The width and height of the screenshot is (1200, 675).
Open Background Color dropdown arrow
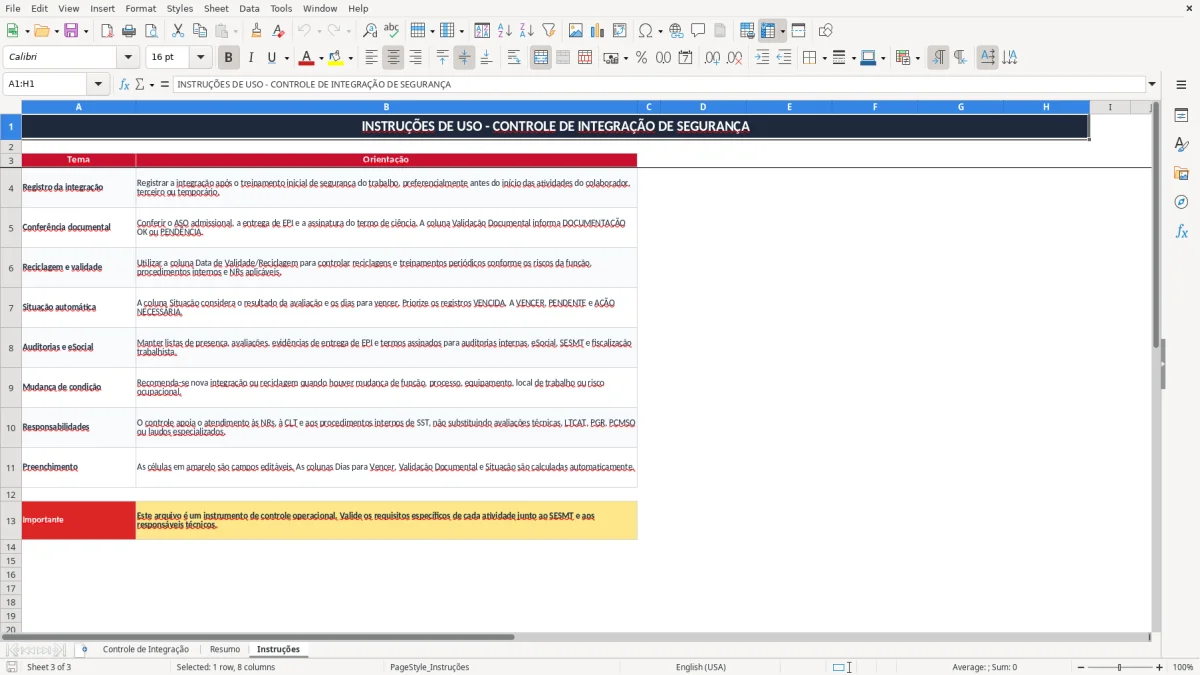350,58
